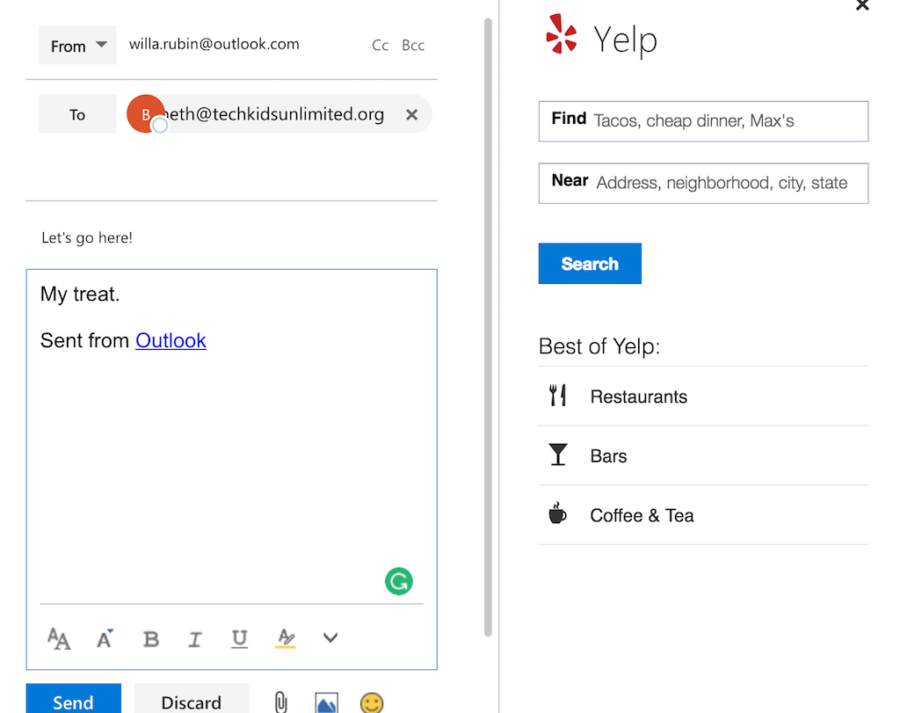Follow the Outlook signature link
The width and height of the screenshot is (900, 713).
click(x=170, y=340)
